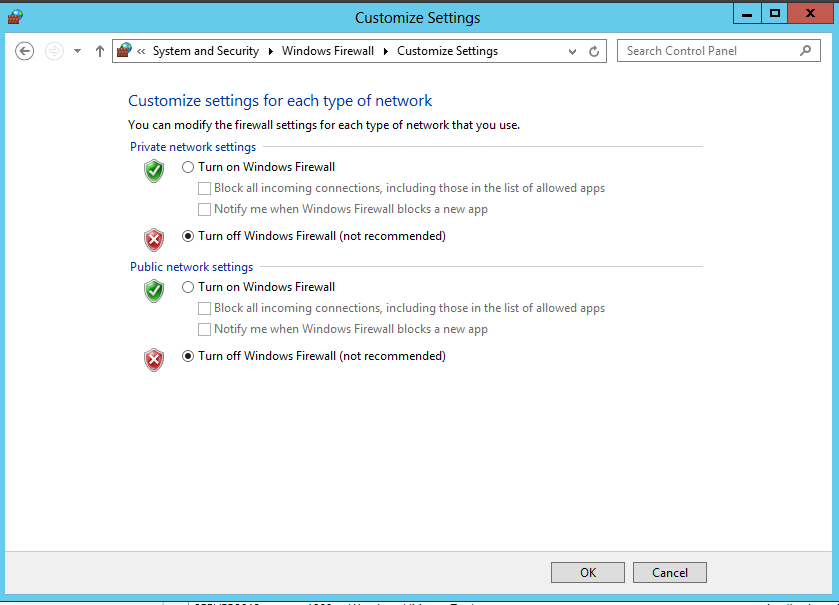Viewport: 839px width, 605px height.
Task: Click the Back navigation arrow
Action: [25, 51]
